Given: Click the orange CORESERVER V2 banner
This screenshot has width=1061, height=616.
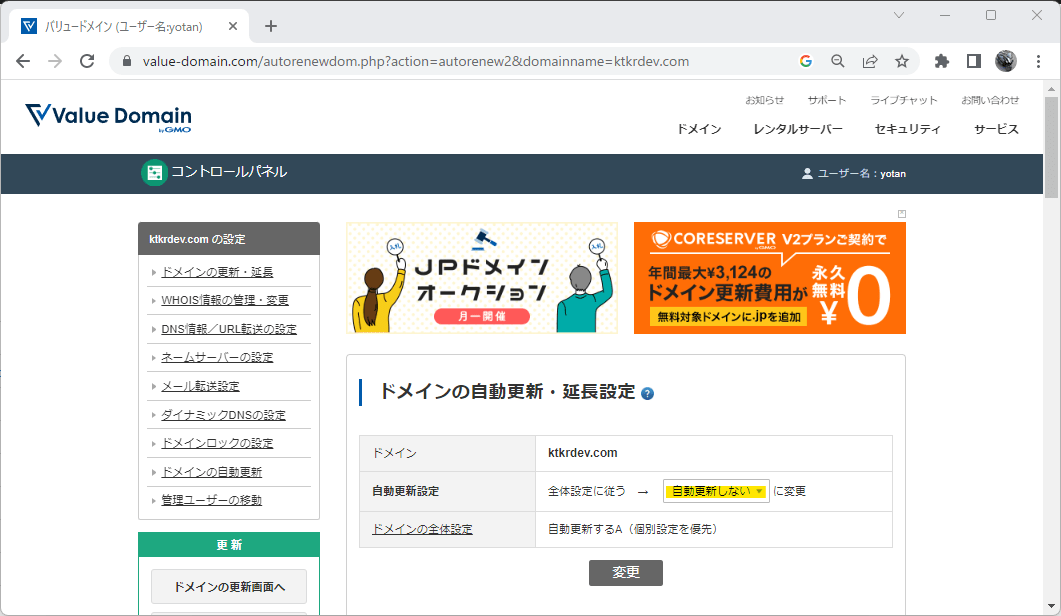Looking at the screenshot, I should click(x=769, y=278).
